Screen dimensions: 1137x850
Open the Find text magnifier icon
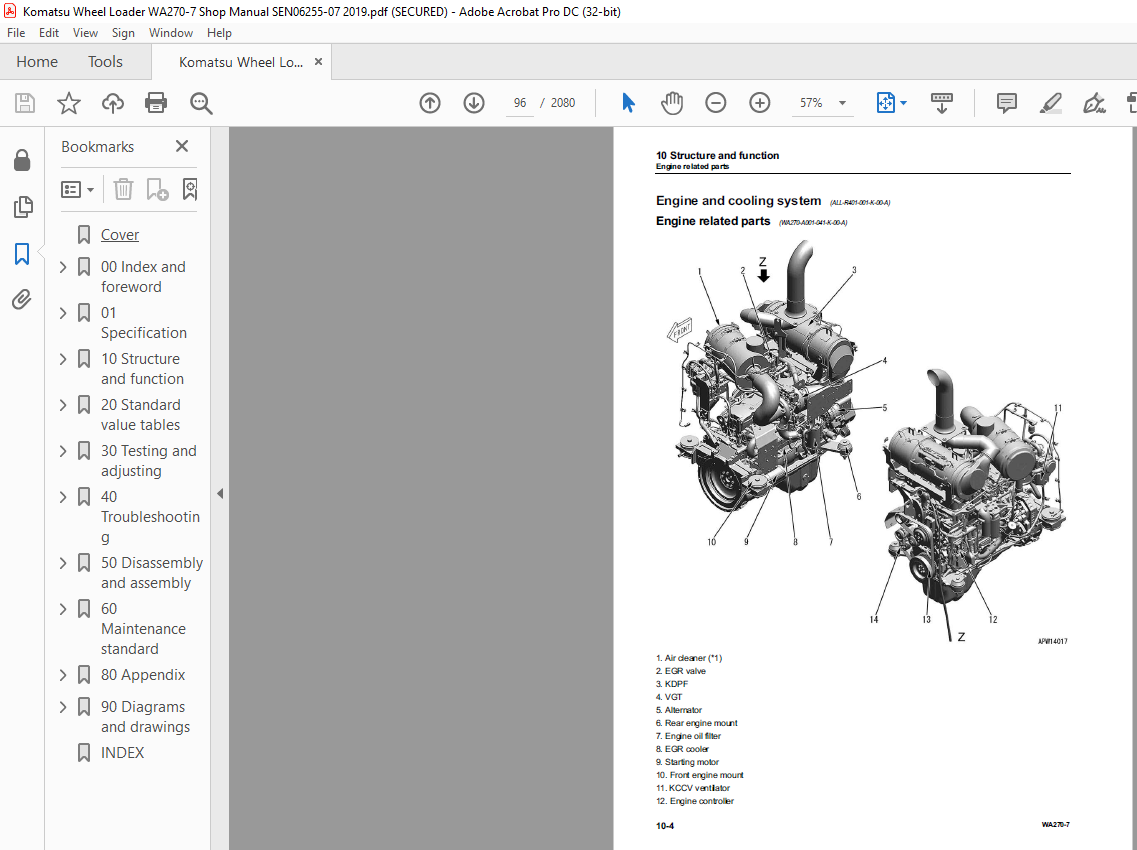[x=201, y=103]
